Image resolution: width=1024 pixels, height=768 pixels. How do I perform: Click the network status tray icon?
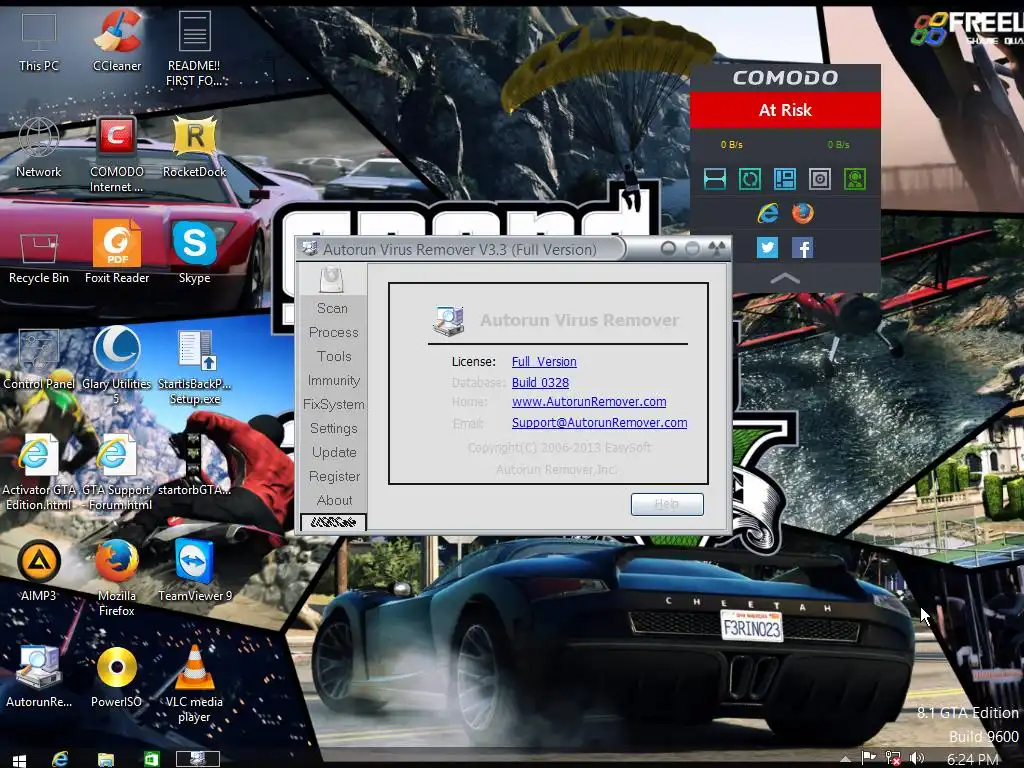(893, 758)
